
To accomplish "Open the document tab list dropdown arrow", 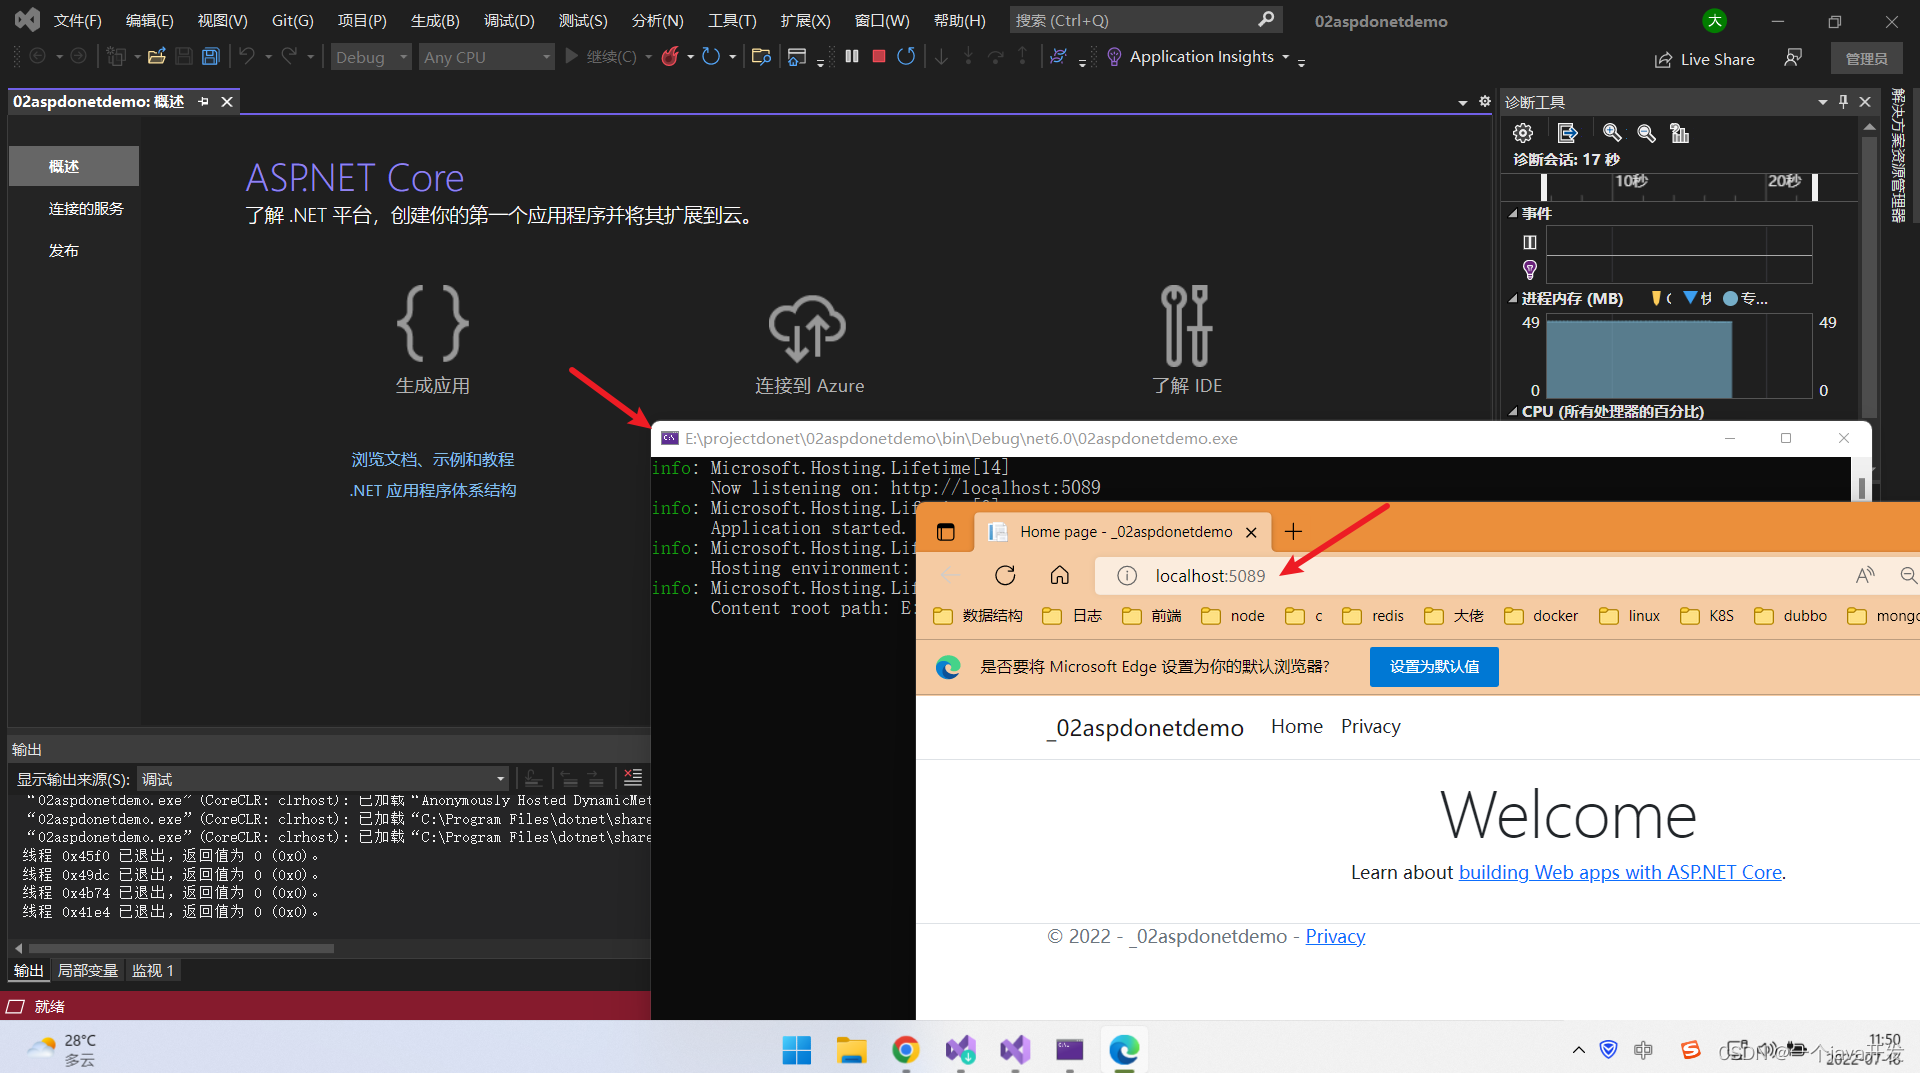I will pos(1463,102).
